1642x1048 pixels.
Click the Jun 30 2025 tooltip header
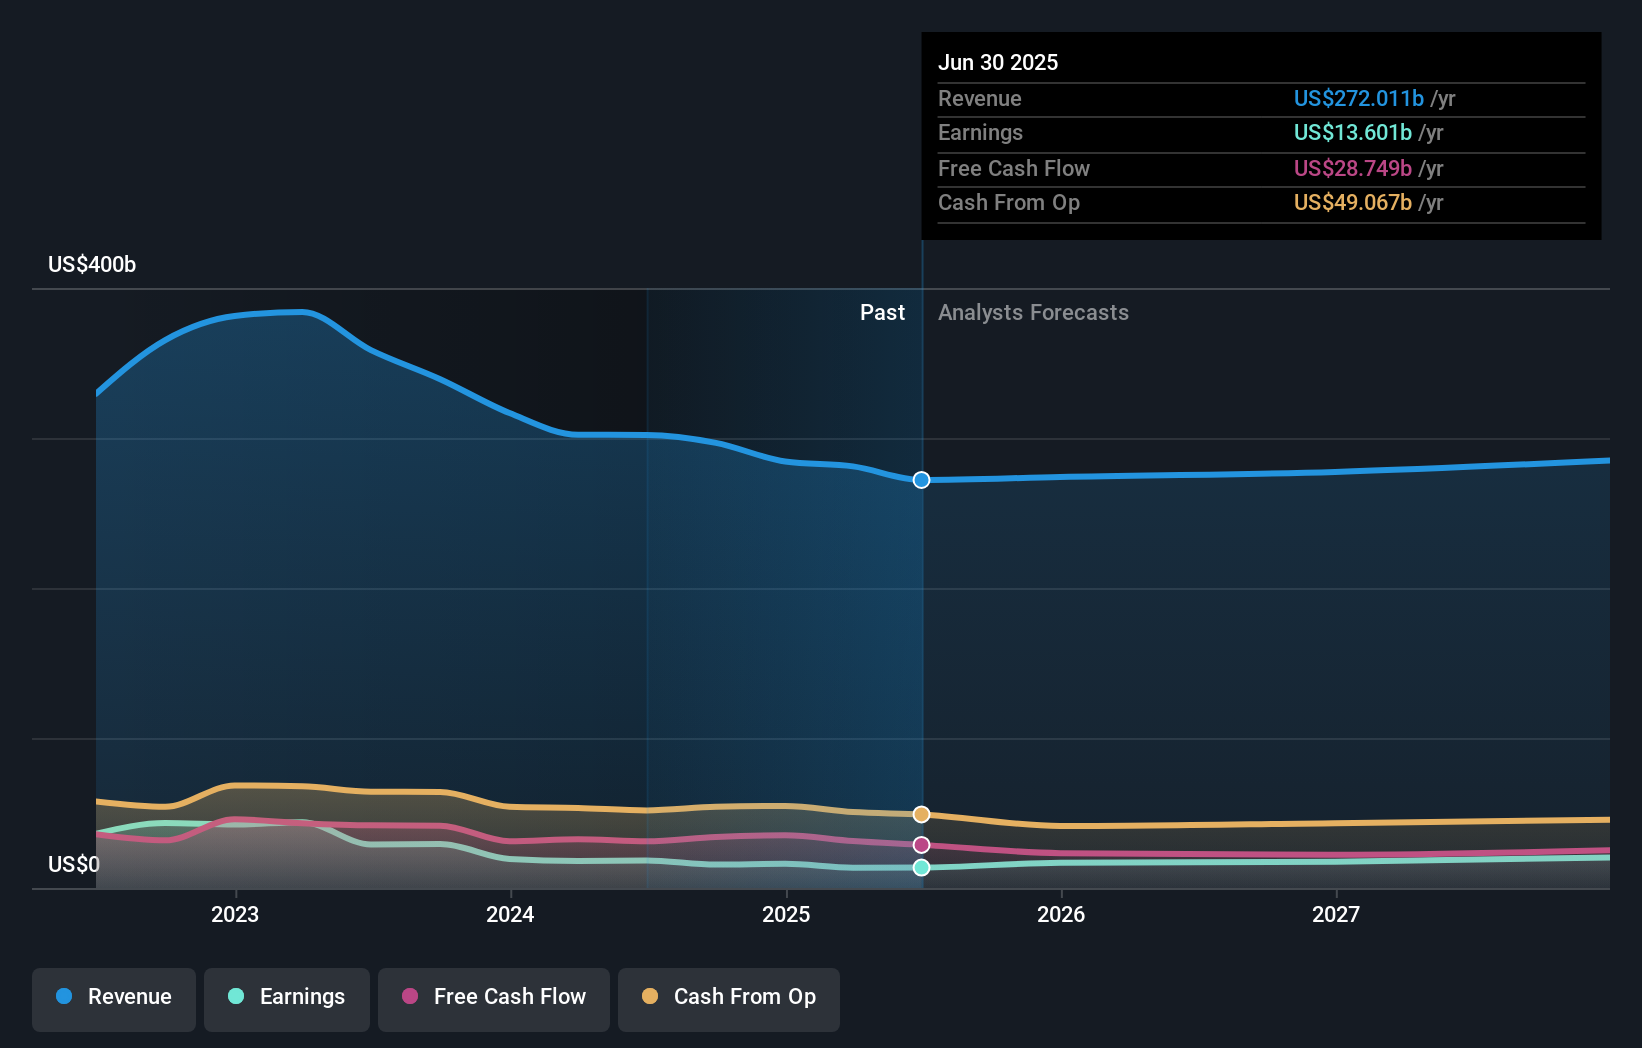pos(998,62)
